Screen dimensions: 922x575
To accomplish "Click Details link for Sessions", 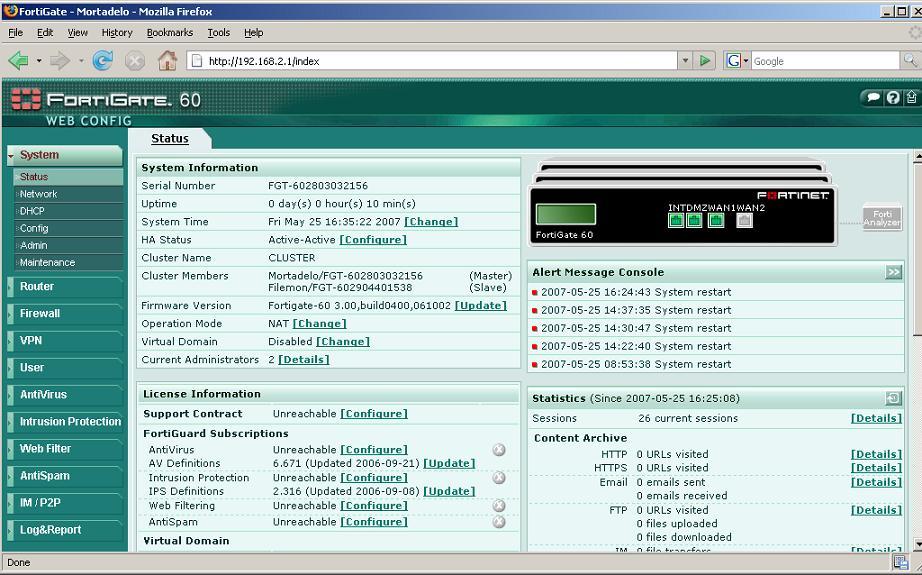I will coord(876,419).
